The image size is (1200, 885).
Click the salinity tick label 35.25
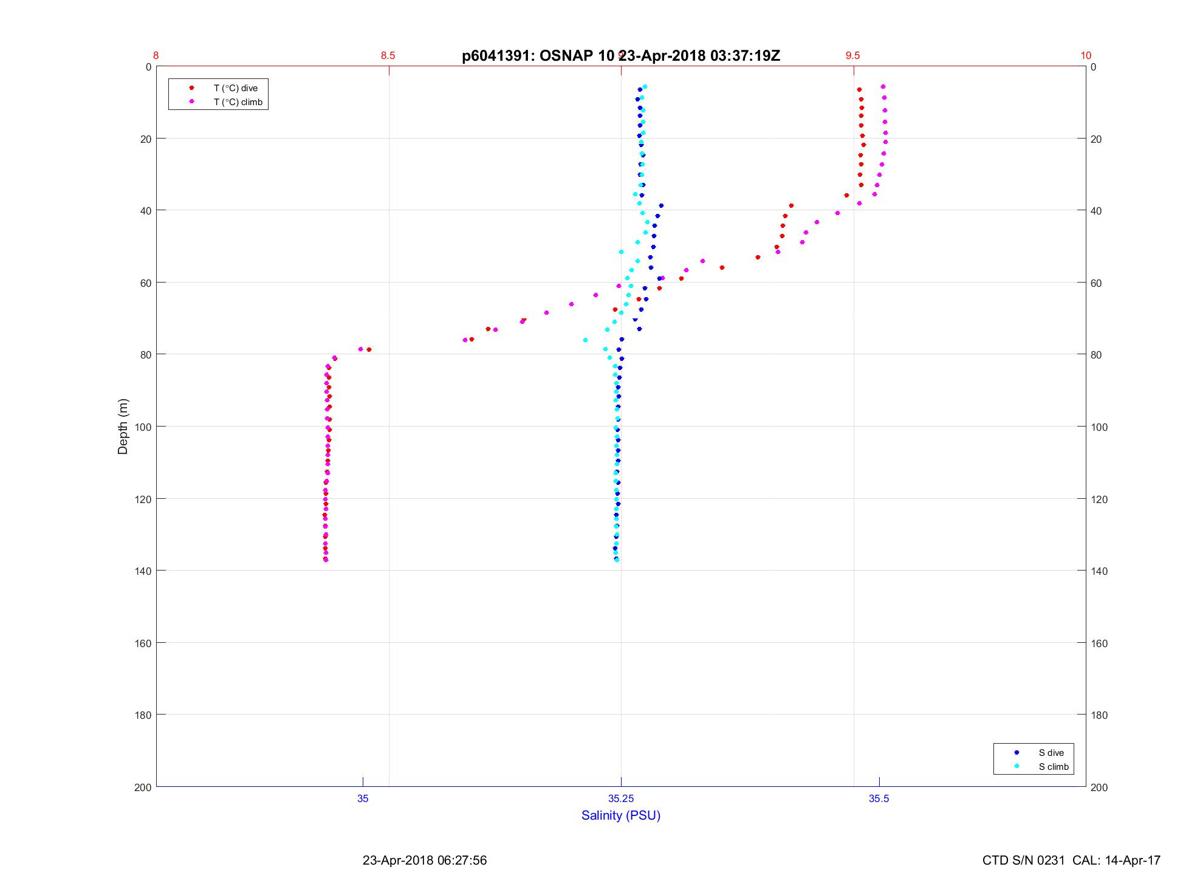tap(621, 798)
